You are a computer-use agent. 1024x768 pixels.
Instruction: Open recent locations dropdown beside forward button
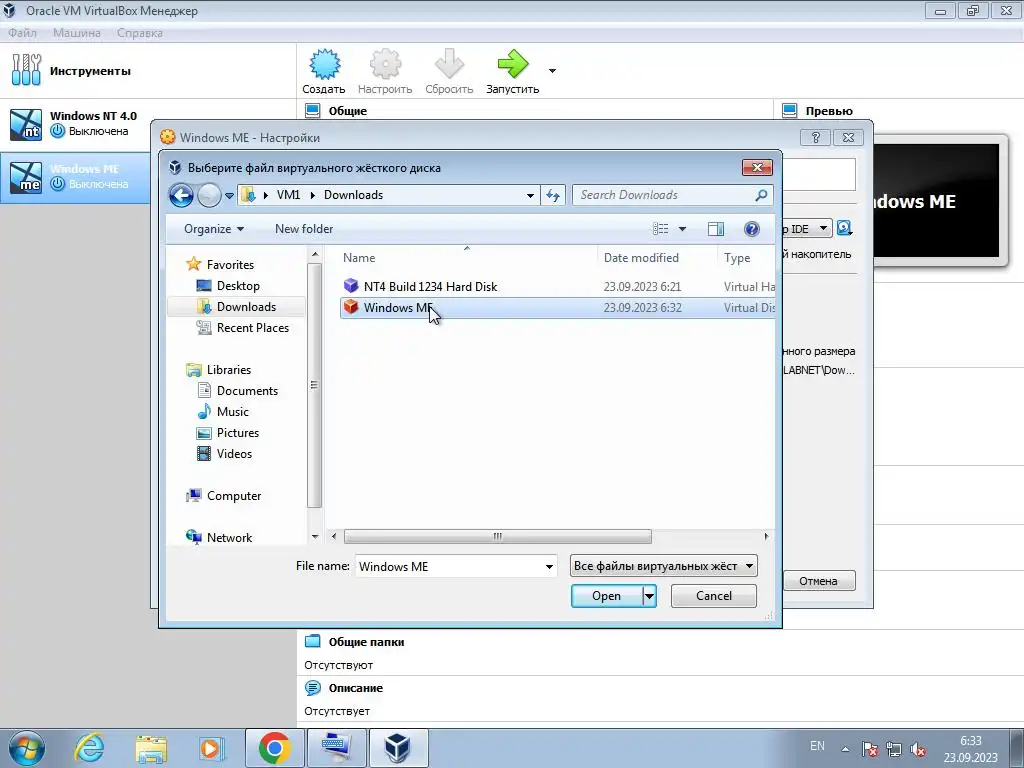coord(229,195)
